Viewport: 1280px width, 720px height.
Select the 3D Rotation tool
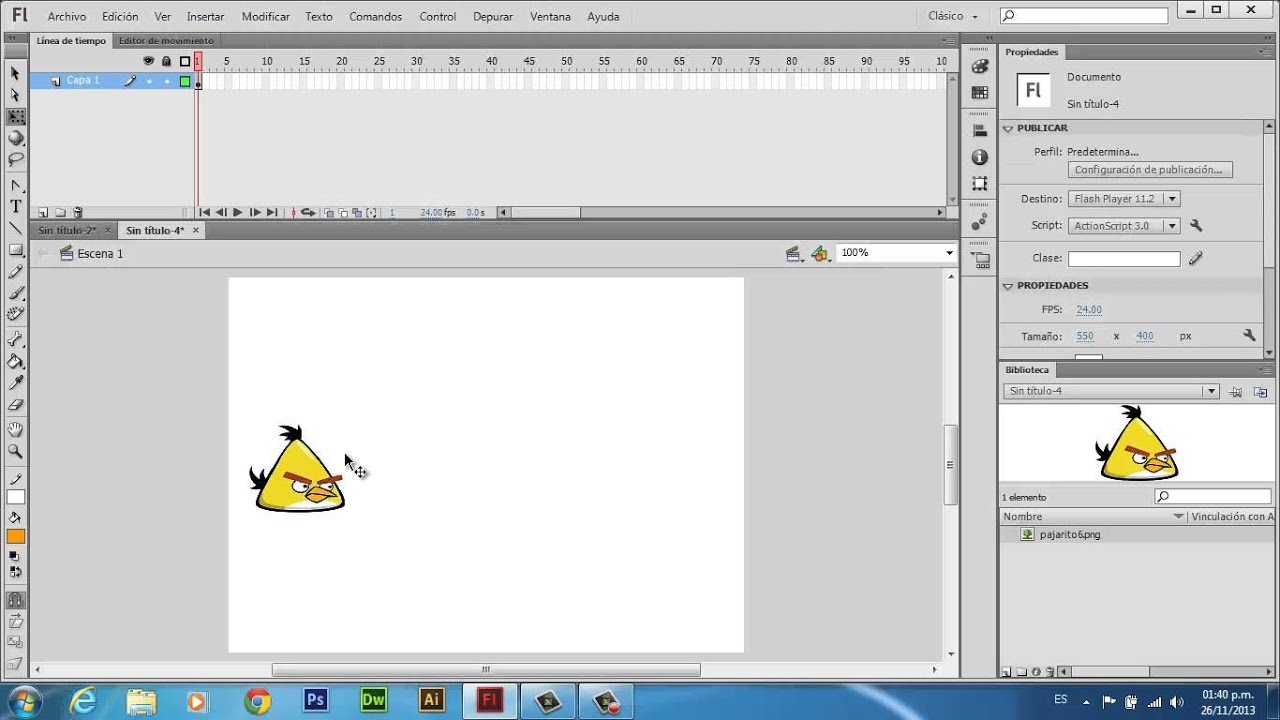pos(16,138)
